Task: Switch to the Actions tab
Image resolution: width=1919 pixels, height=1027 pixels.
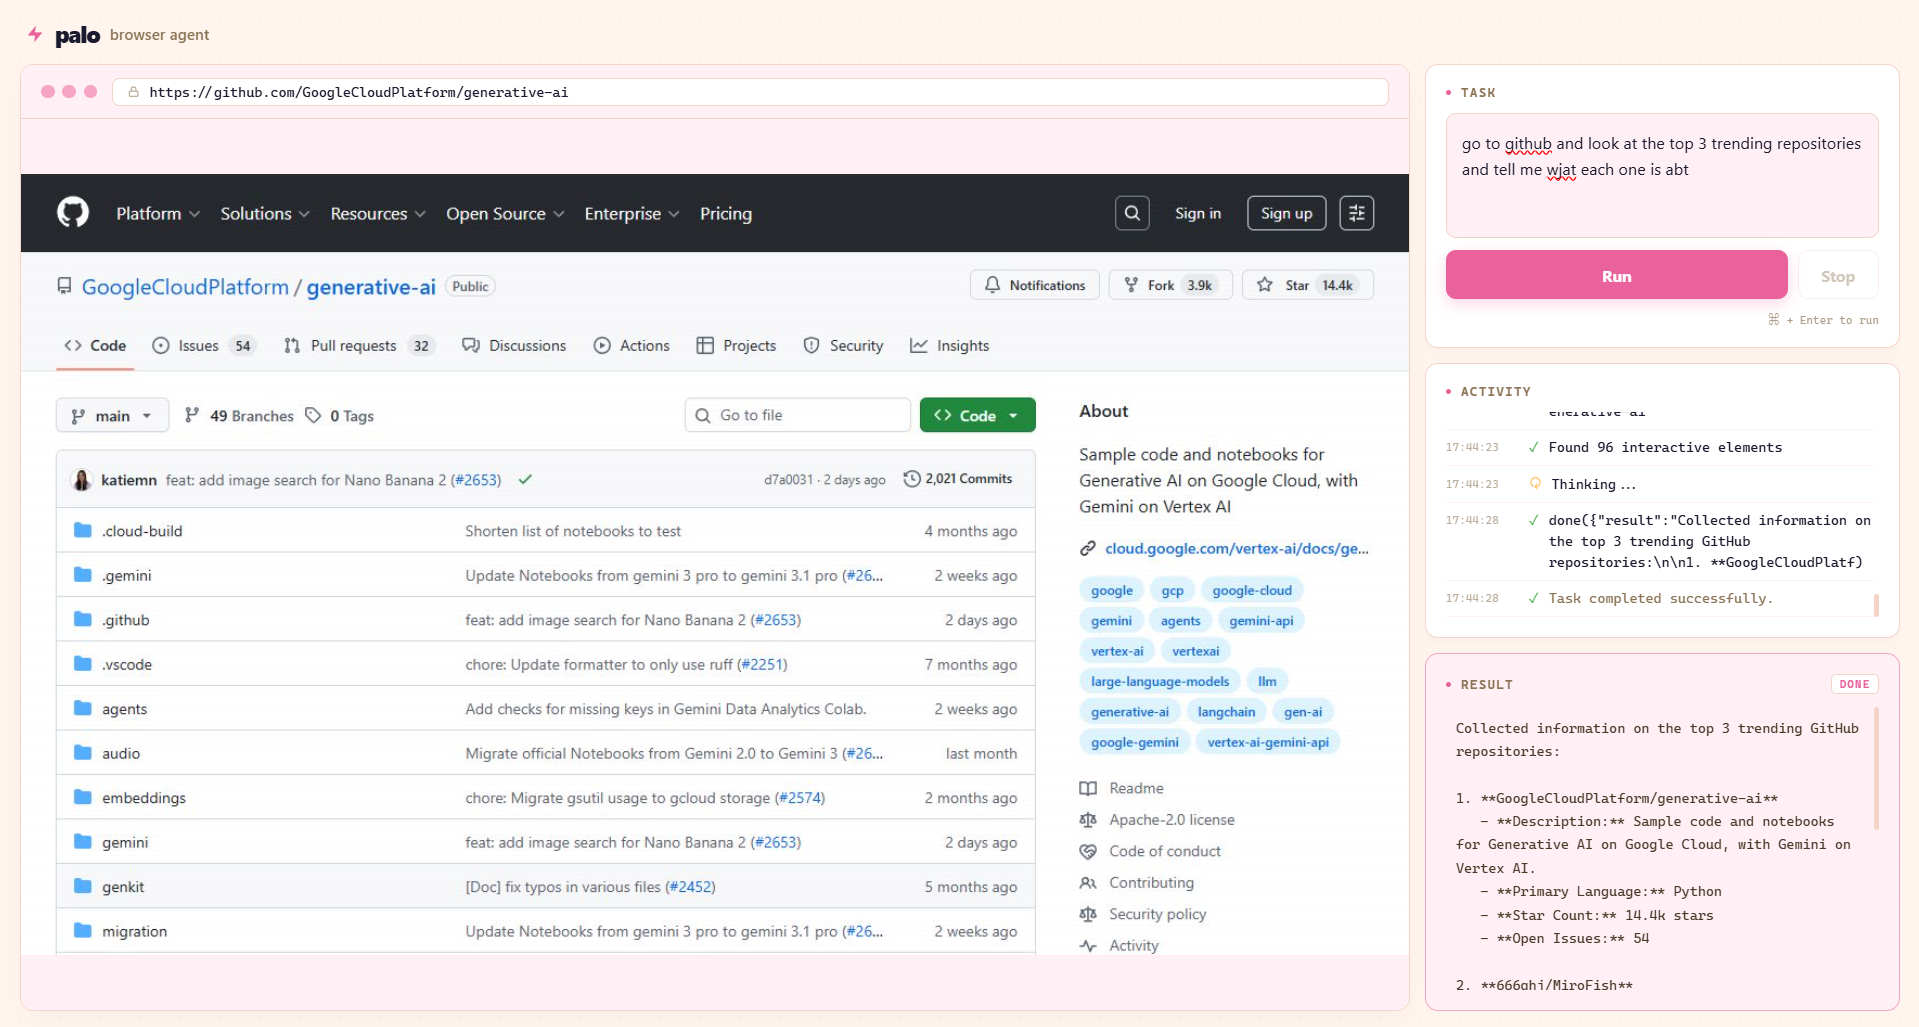Action: 631,345
